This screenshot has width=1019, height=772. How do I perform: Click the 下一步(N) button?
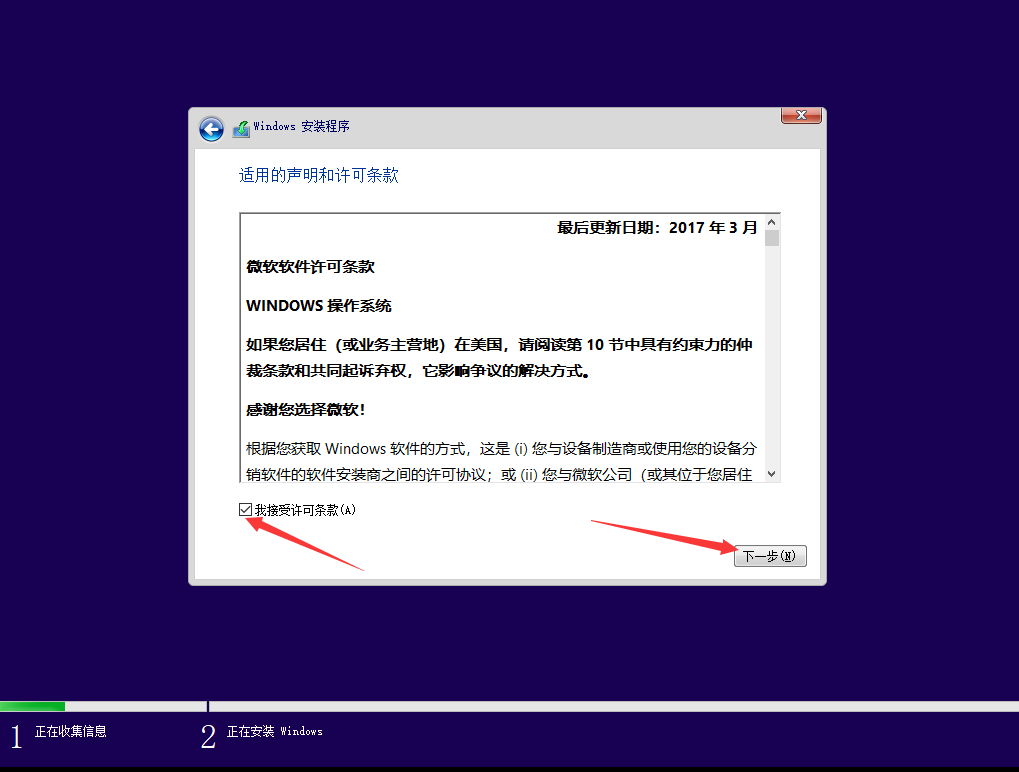click(x=769, y=556)
